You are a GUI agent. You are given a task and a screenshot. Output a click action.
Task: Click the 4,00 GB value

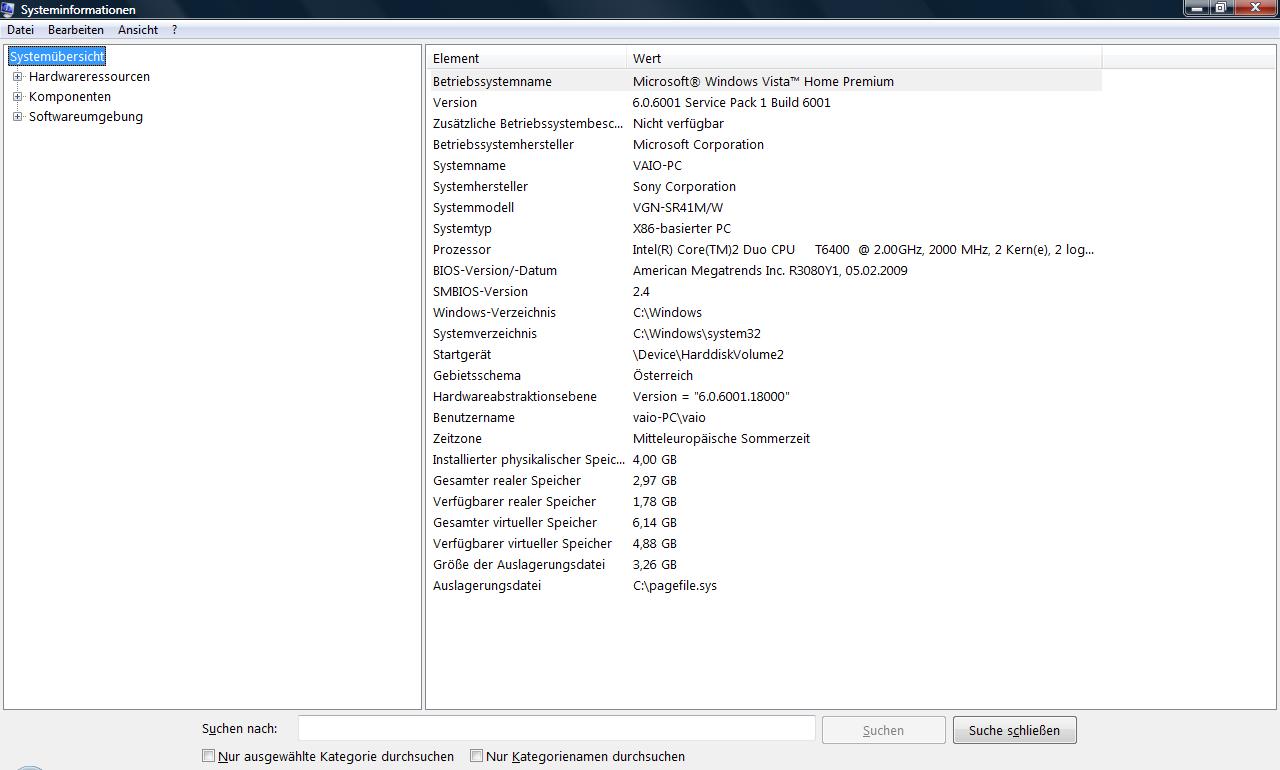(x=655, y=460)
